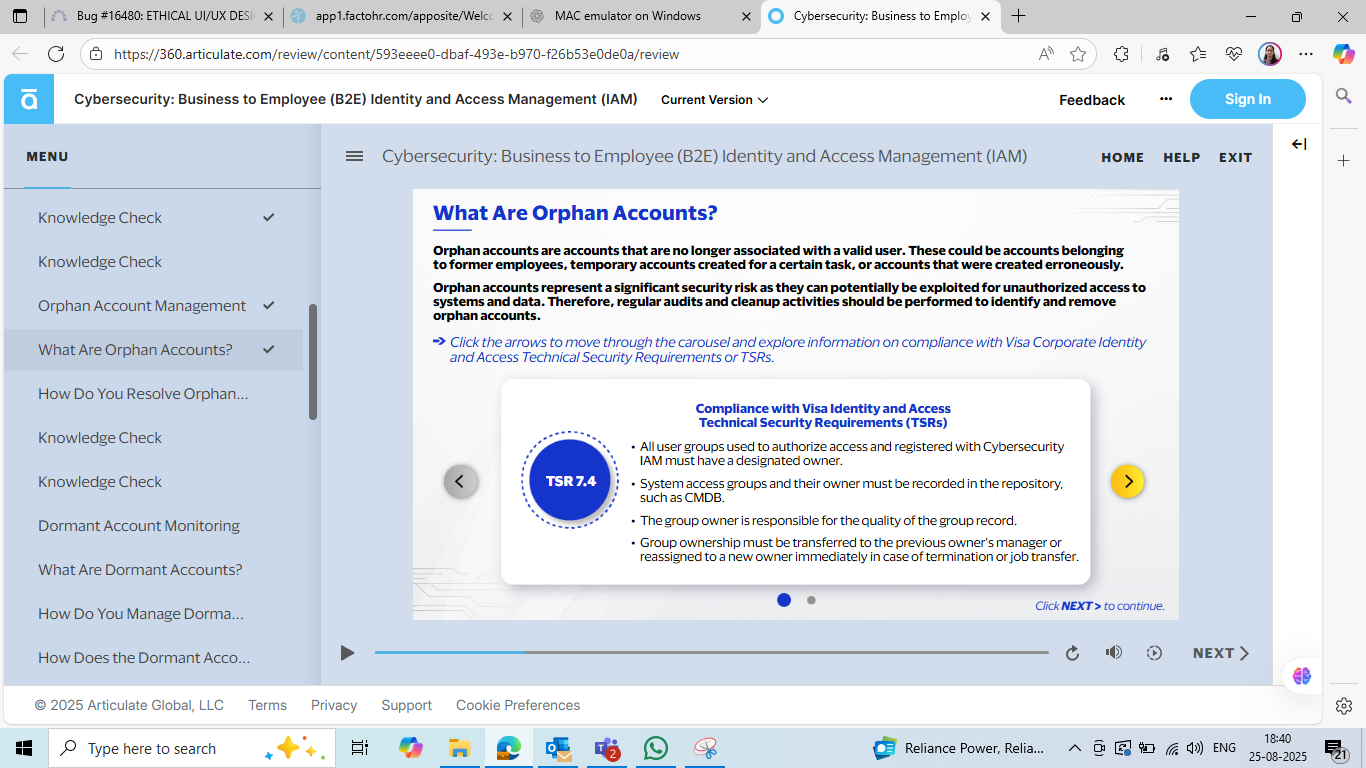Select How Does the Dormant Acco... menu item
The width and height of the screenshot is (1366, 768).
pos(154,658)
